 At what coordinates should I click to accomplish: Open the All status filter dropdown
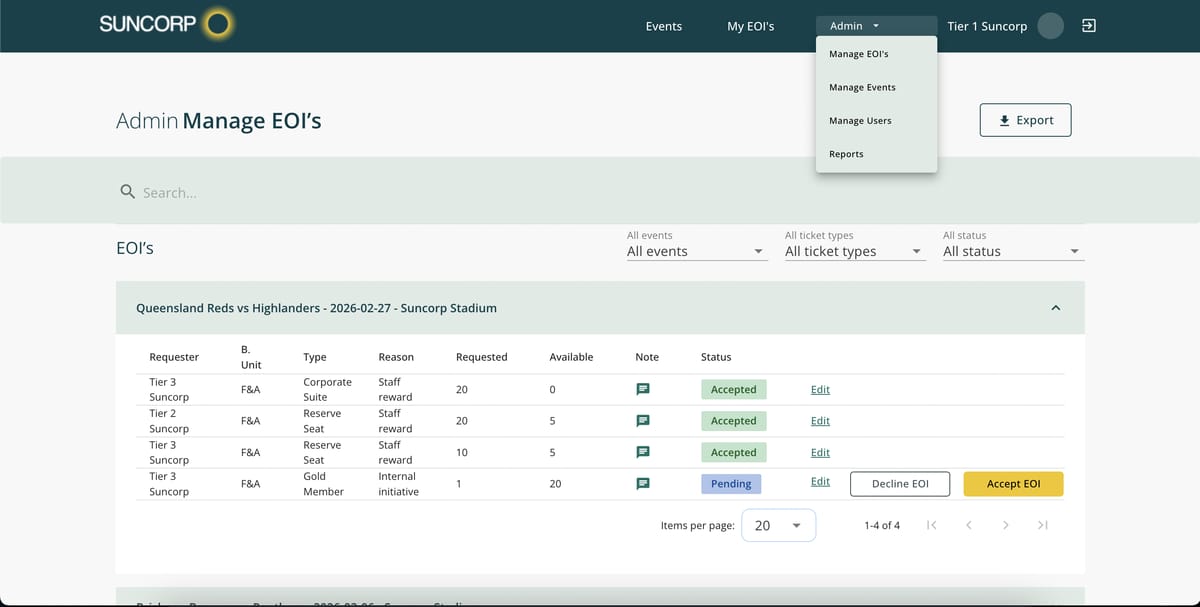(x=1013, y=251)
